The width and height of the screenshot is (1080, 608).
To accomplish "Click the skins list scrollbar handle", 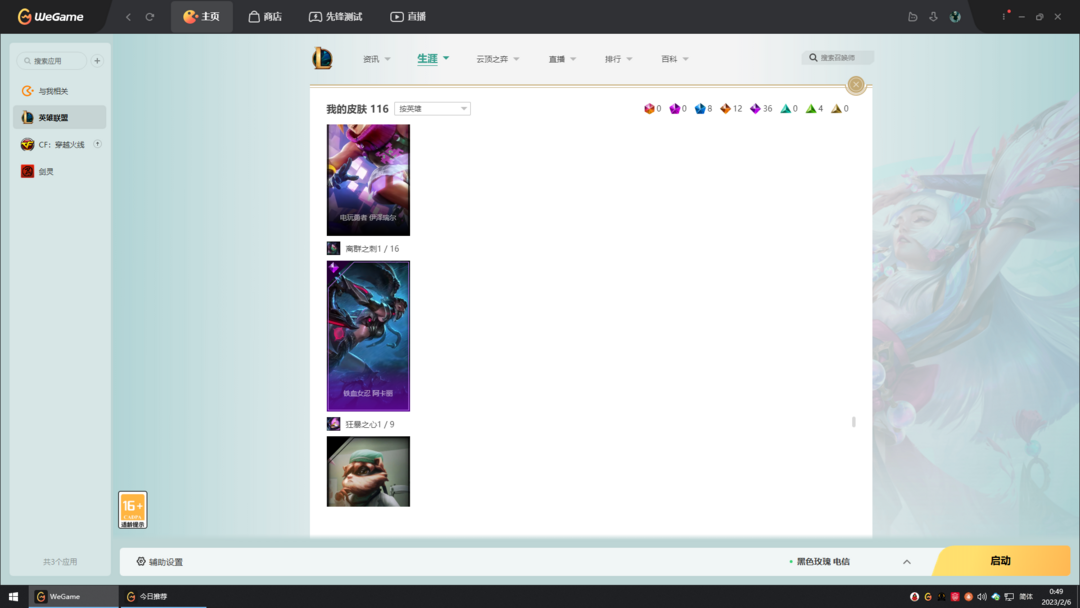I will [853, 421].
